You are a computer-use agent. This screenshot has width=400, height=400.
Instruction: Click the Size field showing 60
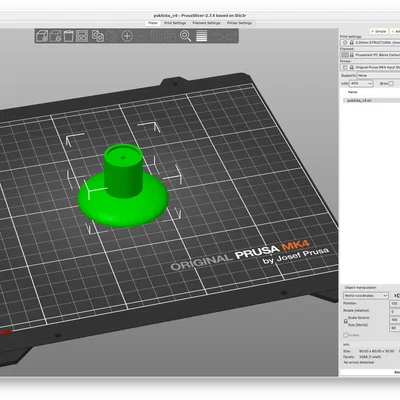[395, 328]
